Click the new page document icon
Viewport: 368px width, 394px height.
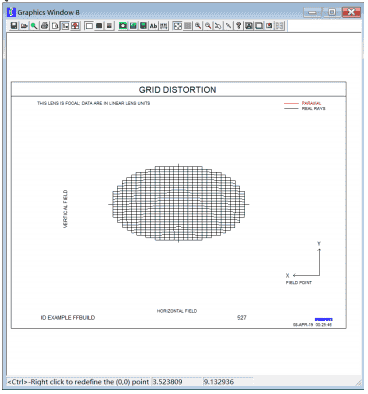[x=55, y=26]
